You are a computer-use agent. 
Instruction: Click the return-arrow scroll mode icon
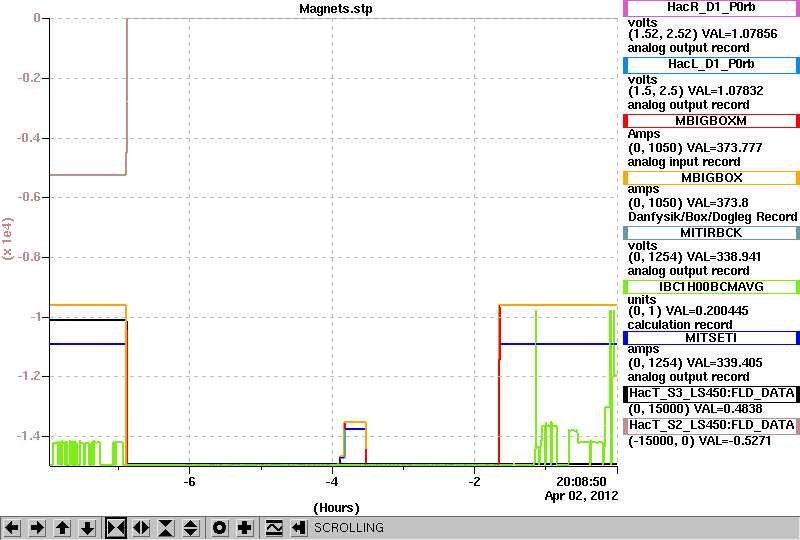299,527
